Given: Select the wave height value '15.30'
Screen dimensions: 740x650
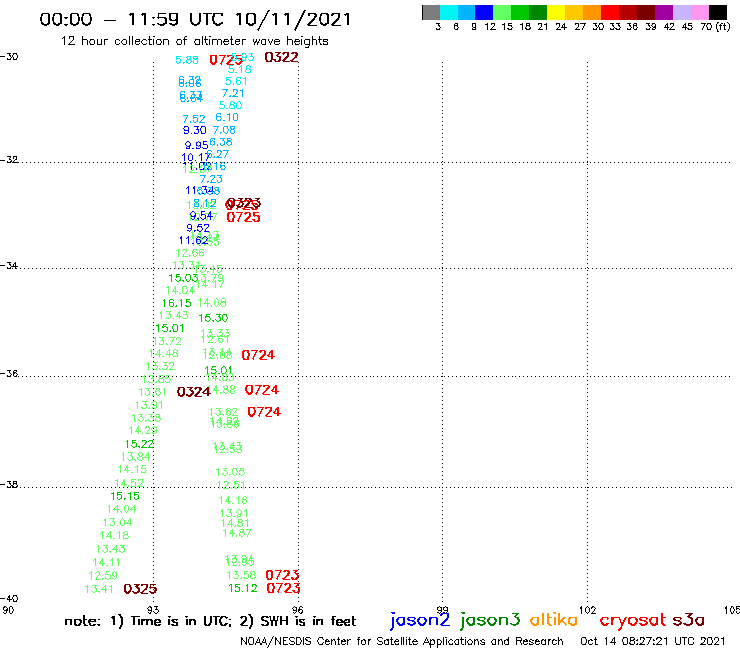Looking at the screenshot, I should 213,318.
